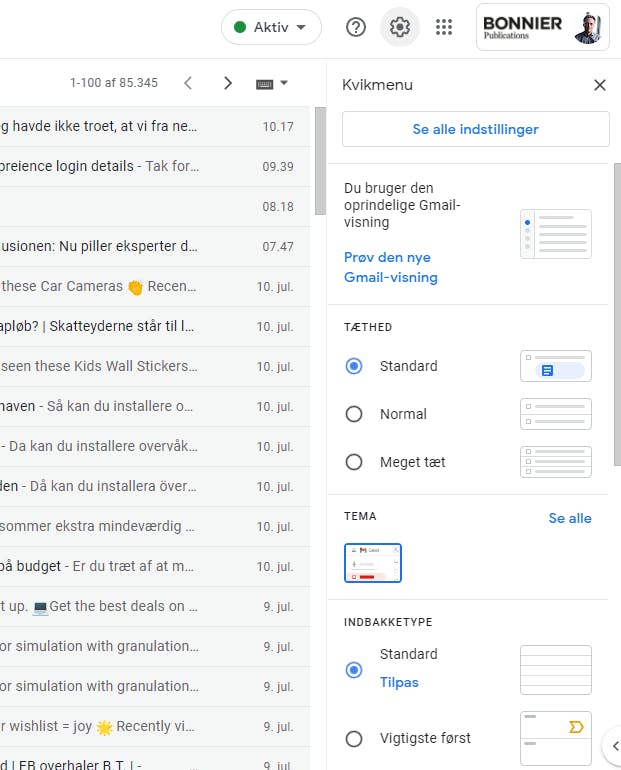
Task: Select the default theme thumbnail
Action: (373, 563)
